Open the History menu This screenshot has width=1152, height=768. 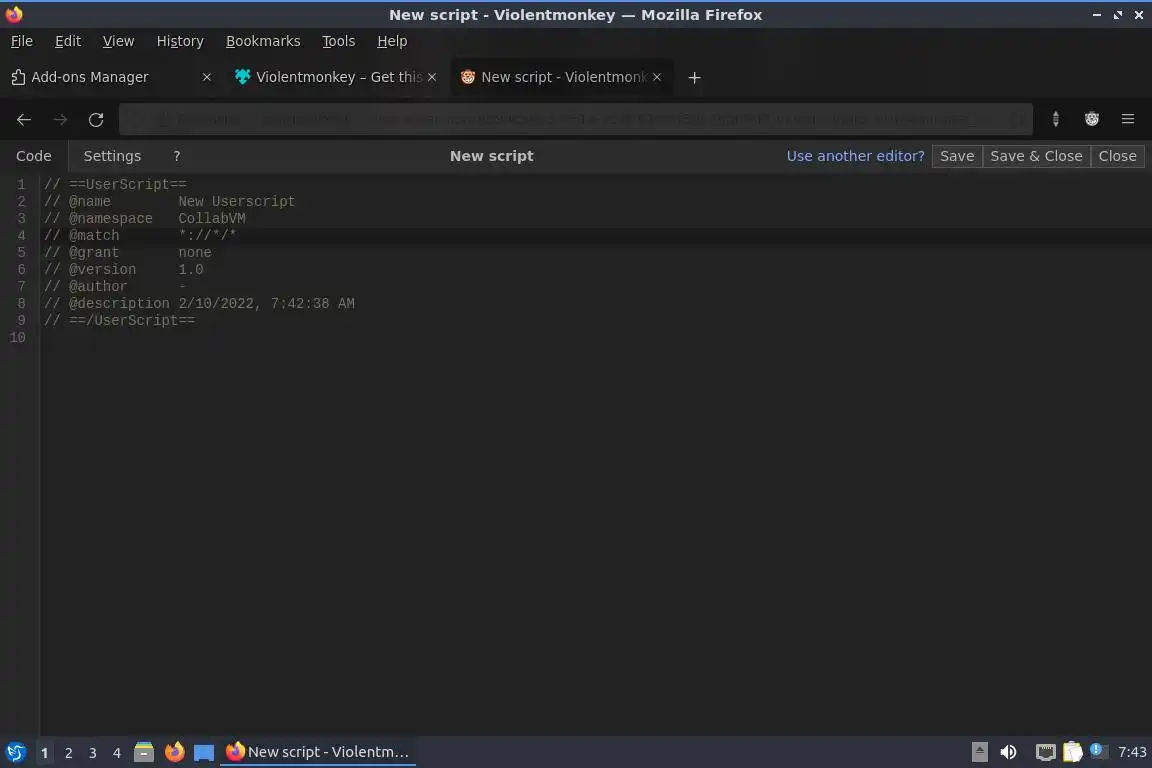pyautogui.click(x=180, y=41)
